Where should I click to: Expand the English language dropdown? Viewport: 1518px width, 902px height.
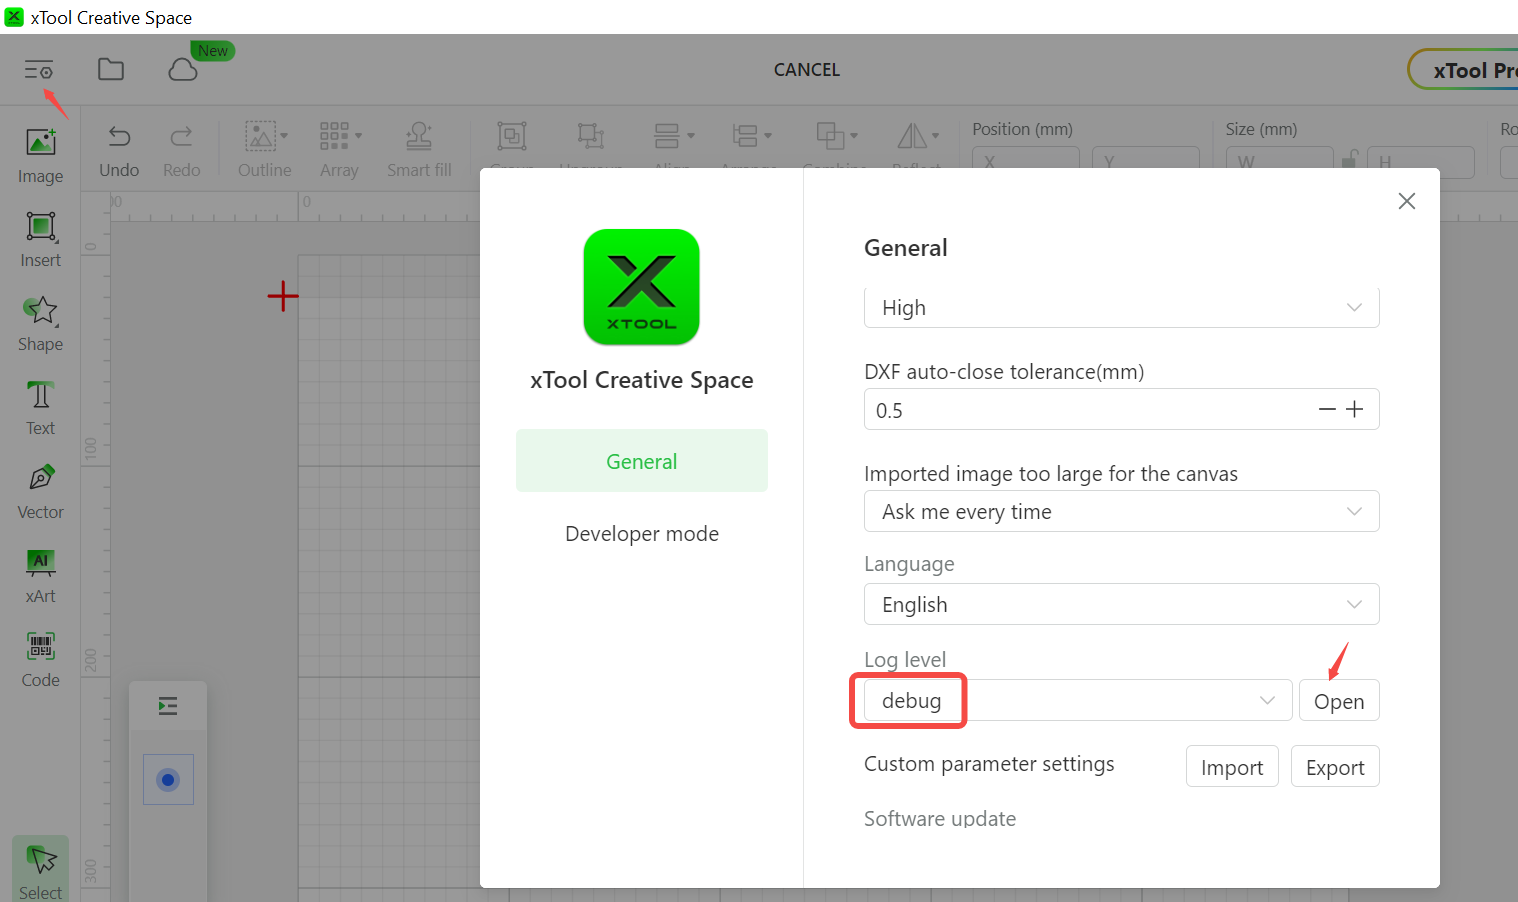coord(1121,604)
